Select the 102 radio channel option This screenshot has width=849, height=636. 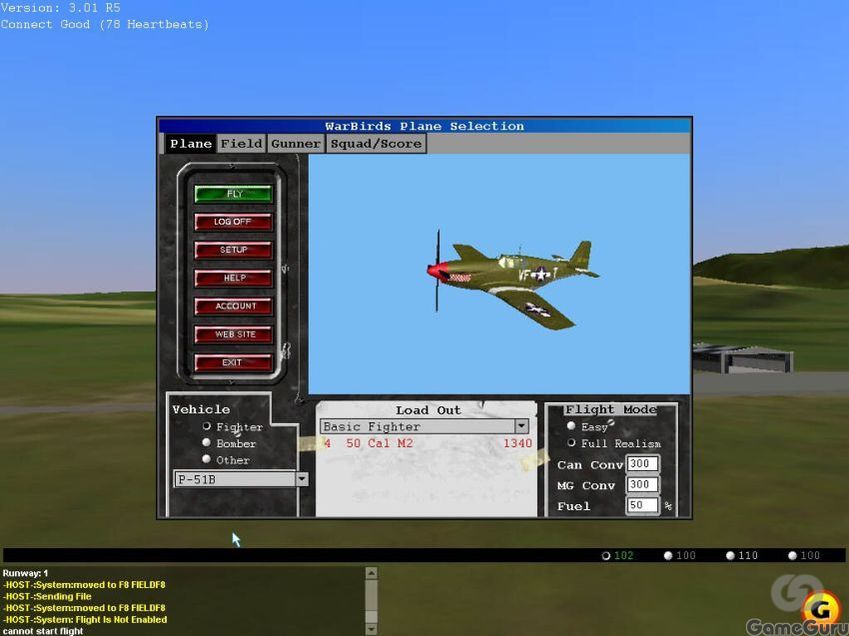tap(606, 556)
